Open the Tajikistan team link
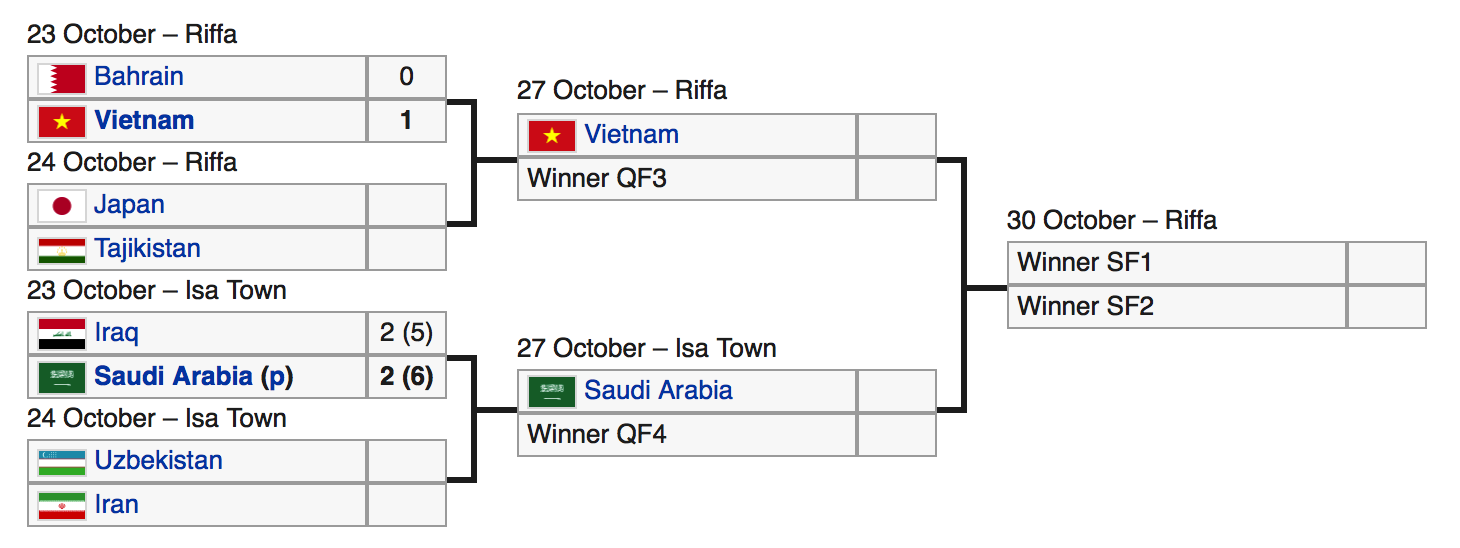 click(147, 249)
